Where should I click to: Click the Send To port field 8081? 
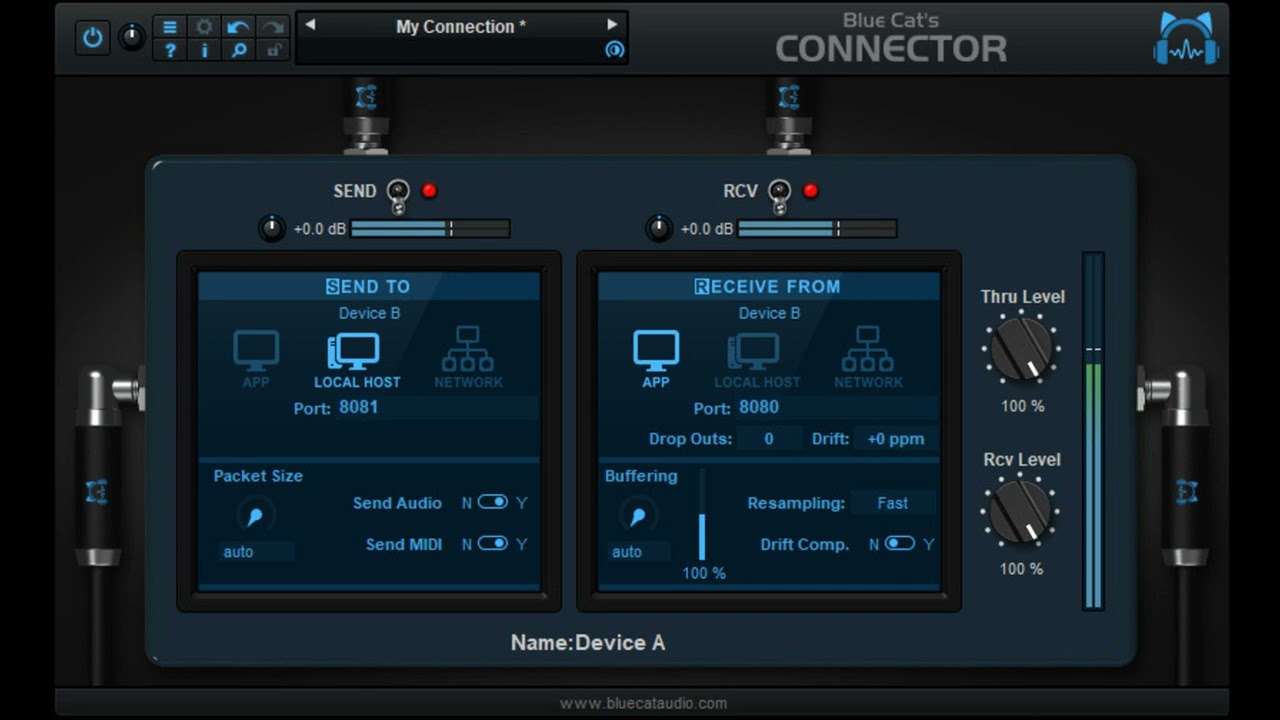tap(436, 408)
